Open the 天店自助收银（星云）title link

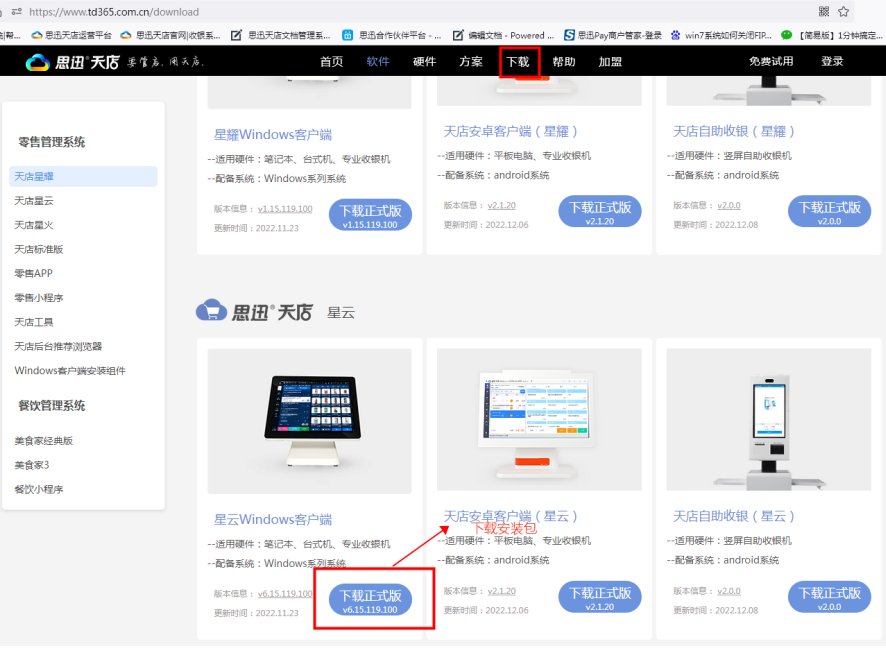coord(734,516)
